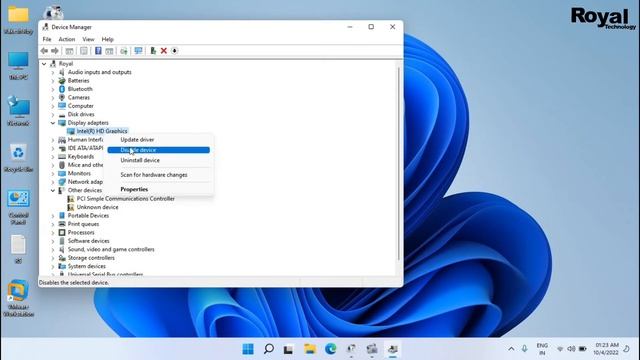
Task: Expand Sound, video and game controllers
Action: (53, 249)
